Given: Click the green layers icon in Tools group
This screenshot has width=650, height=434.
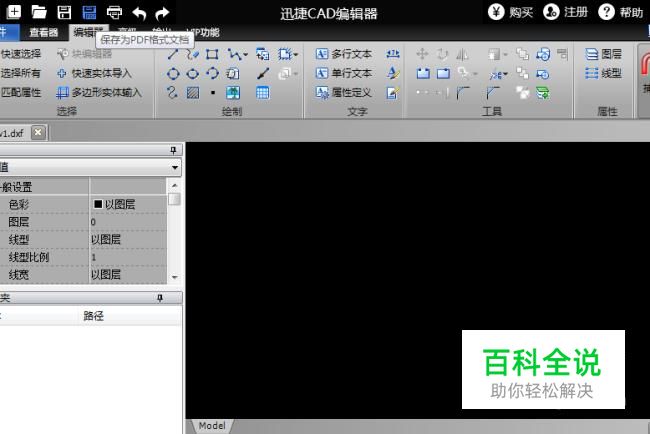Looking at the screenshot, I should (x=543, y=93).
